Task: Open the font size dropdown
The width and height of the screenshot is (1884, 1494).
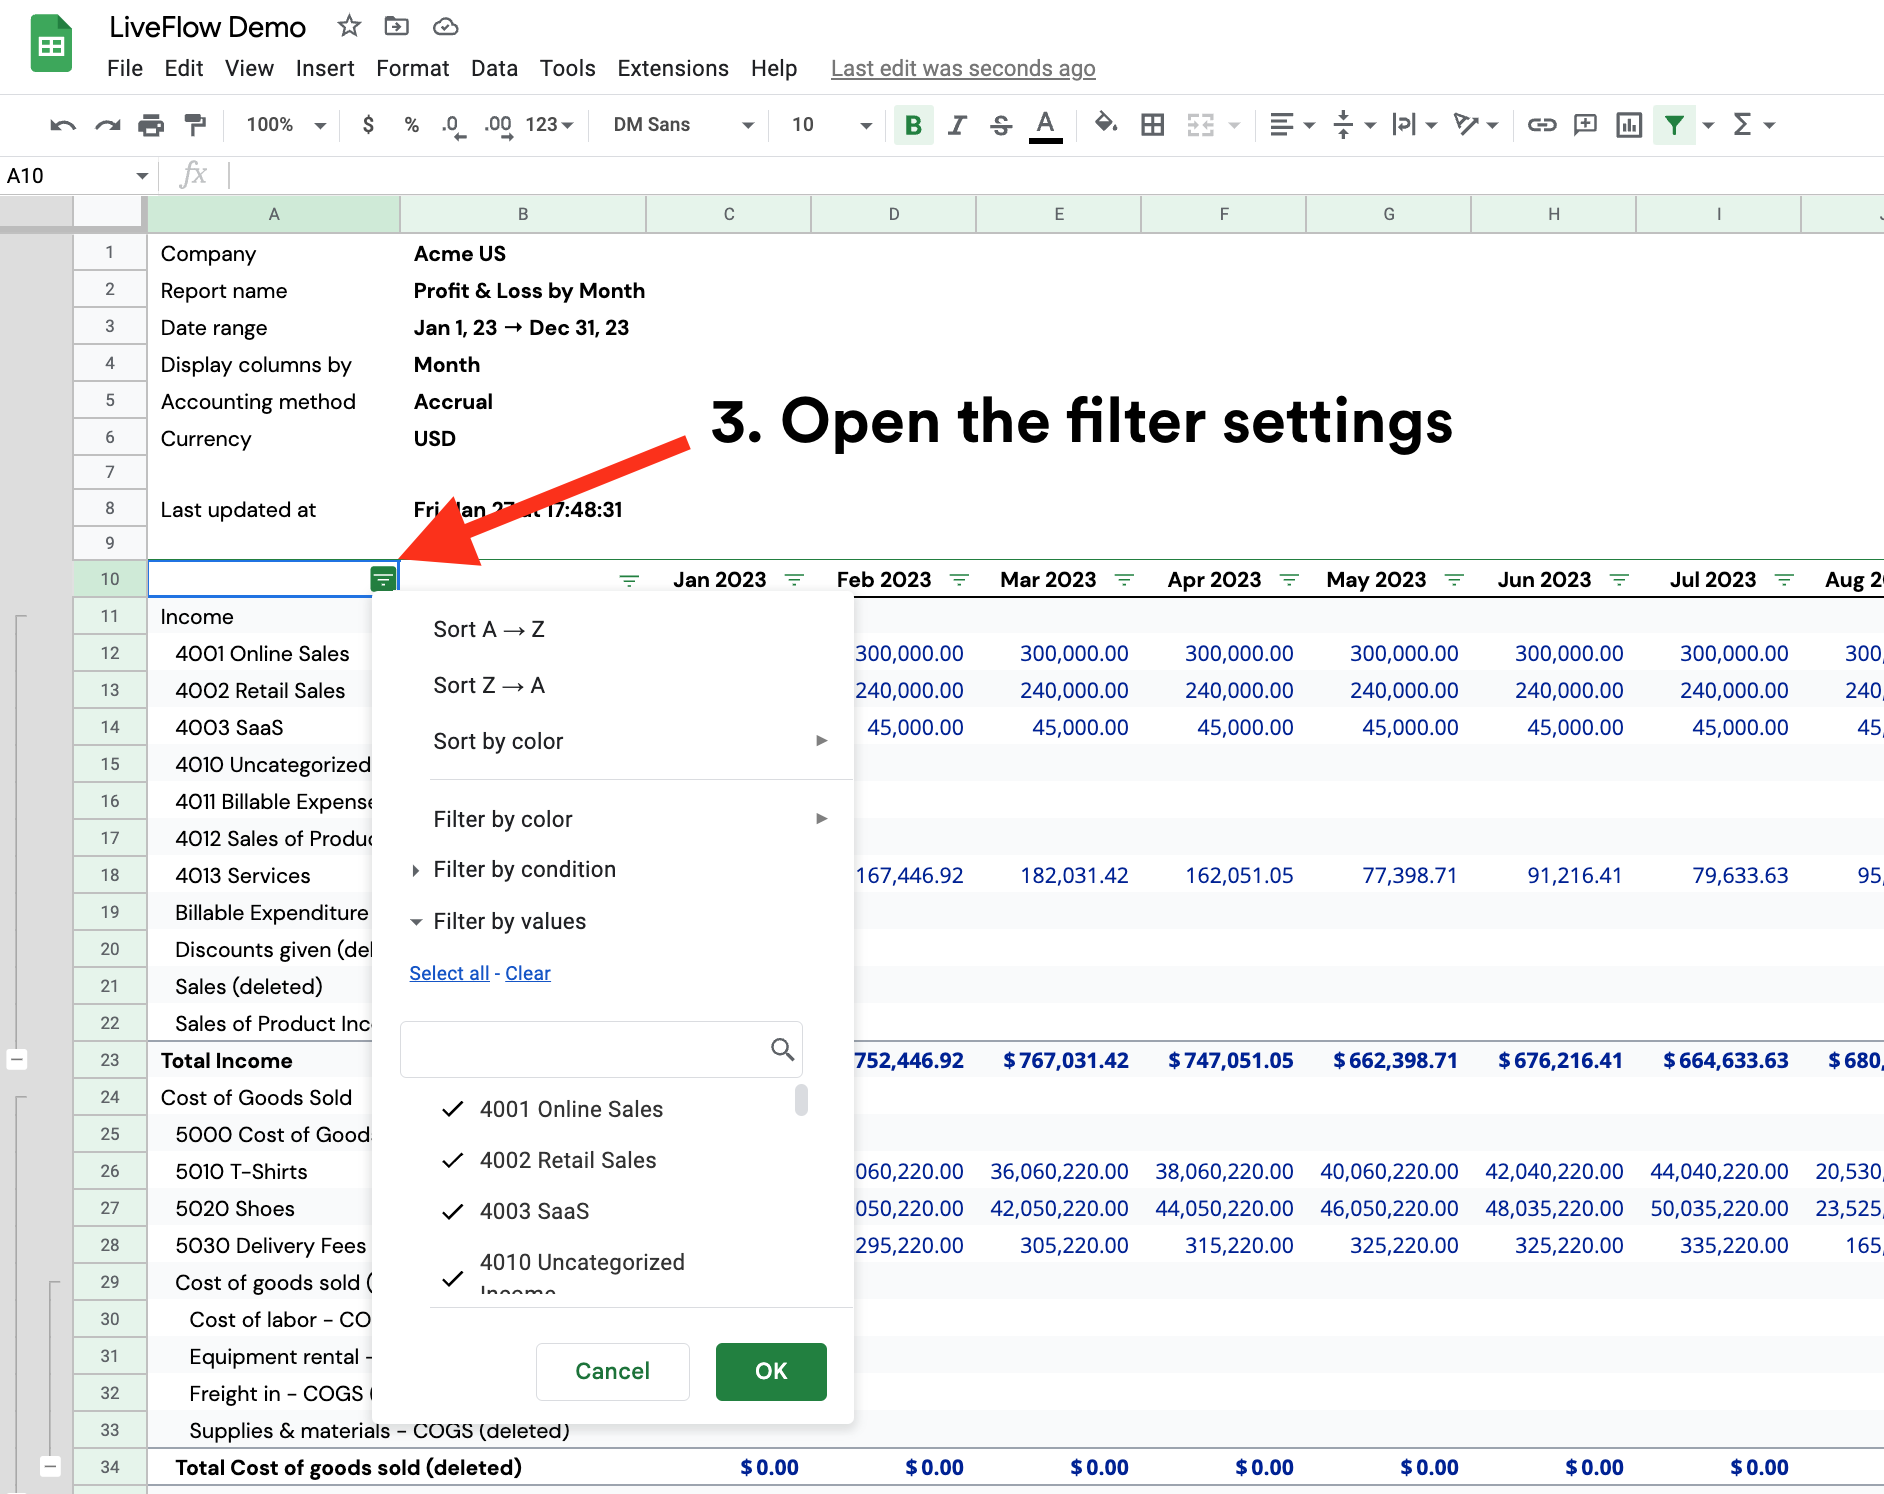Action: (x=832, y=125)
